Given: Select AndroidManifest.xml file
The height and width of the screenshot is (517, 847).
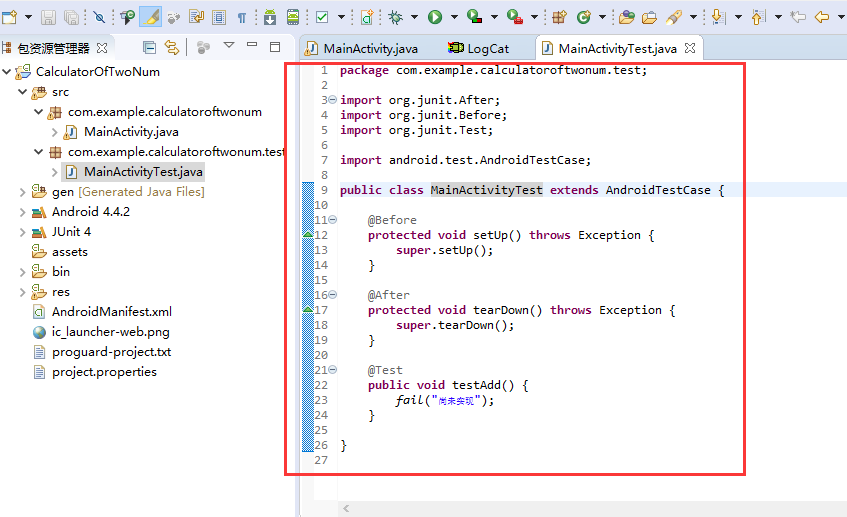Looking at the screenshot, I should click(x=112, y=312).
